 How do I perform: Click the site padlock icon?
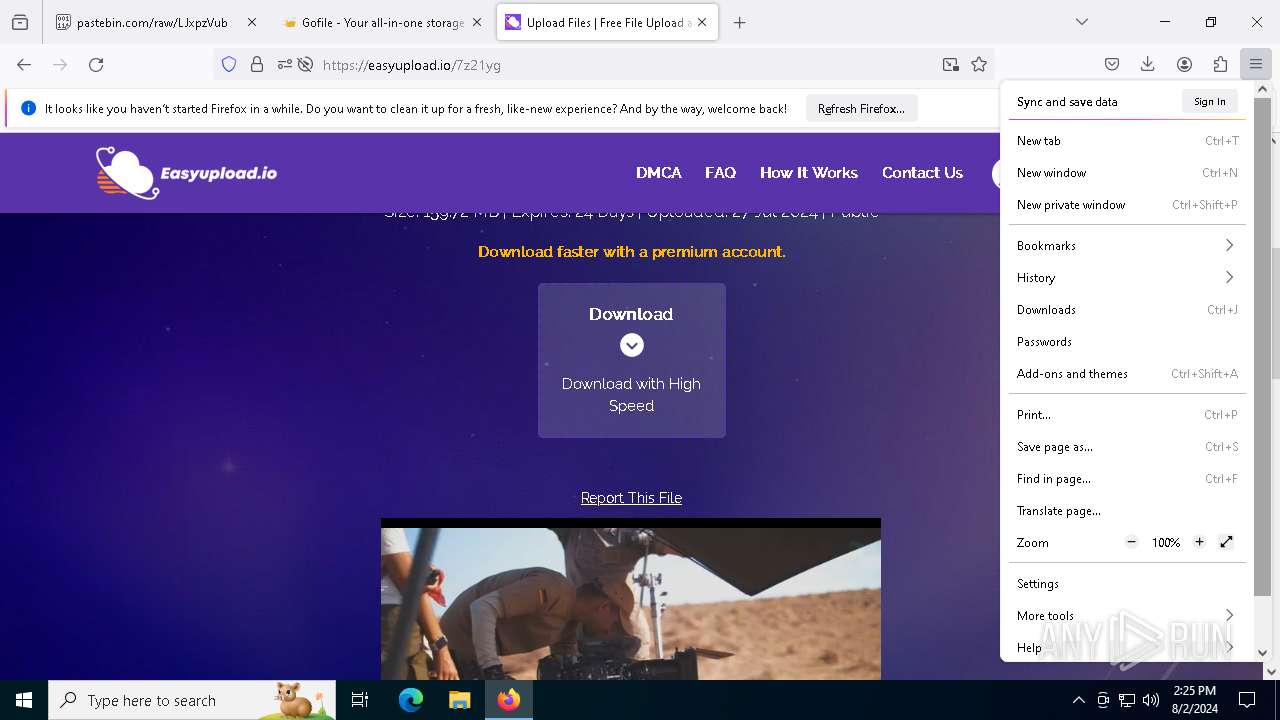click(x=257, y=64)
